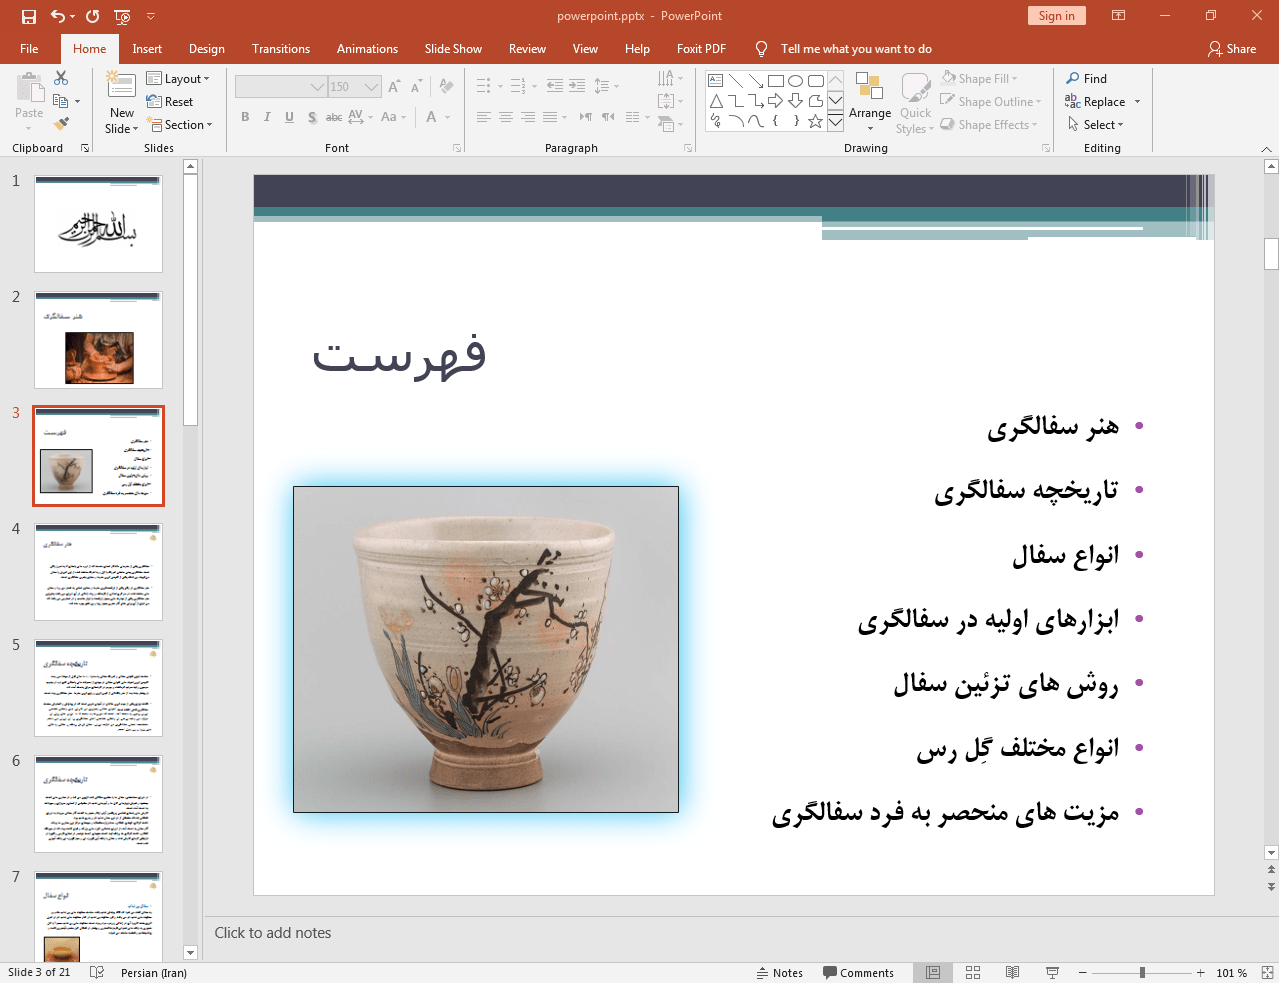
Task: Click the Sign in button
Action: (1056, 15)
